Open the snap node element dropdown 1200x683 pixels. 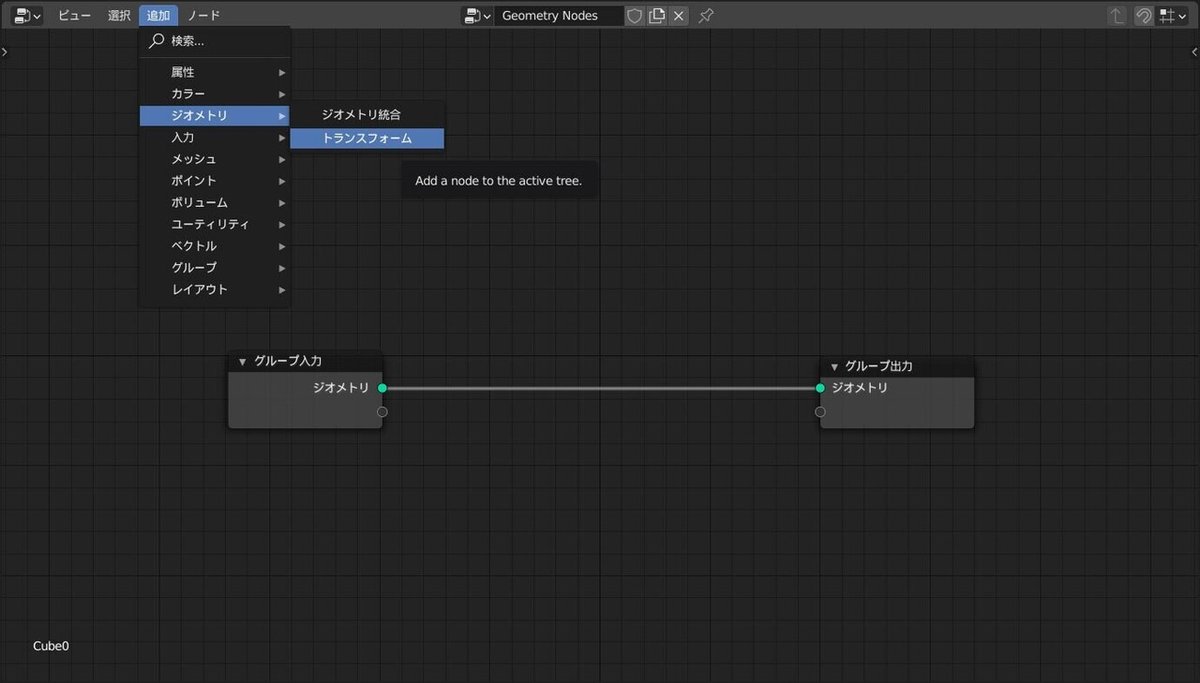coord(1172,16)
